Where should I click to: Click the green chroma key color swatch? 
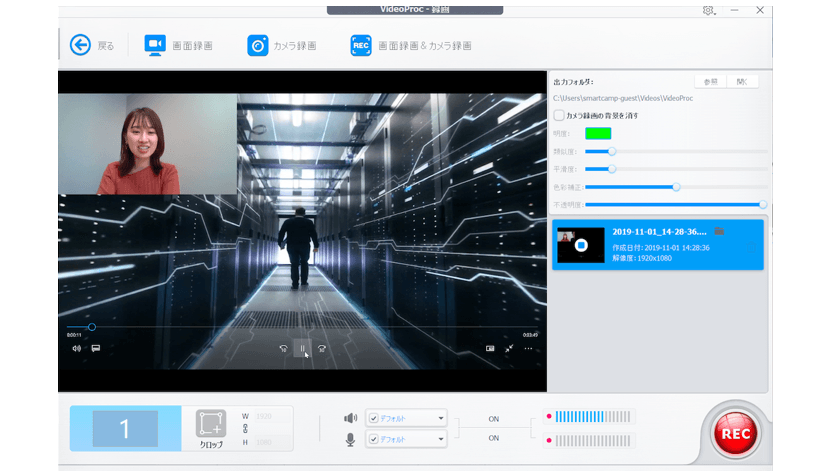tap(597, 133)
